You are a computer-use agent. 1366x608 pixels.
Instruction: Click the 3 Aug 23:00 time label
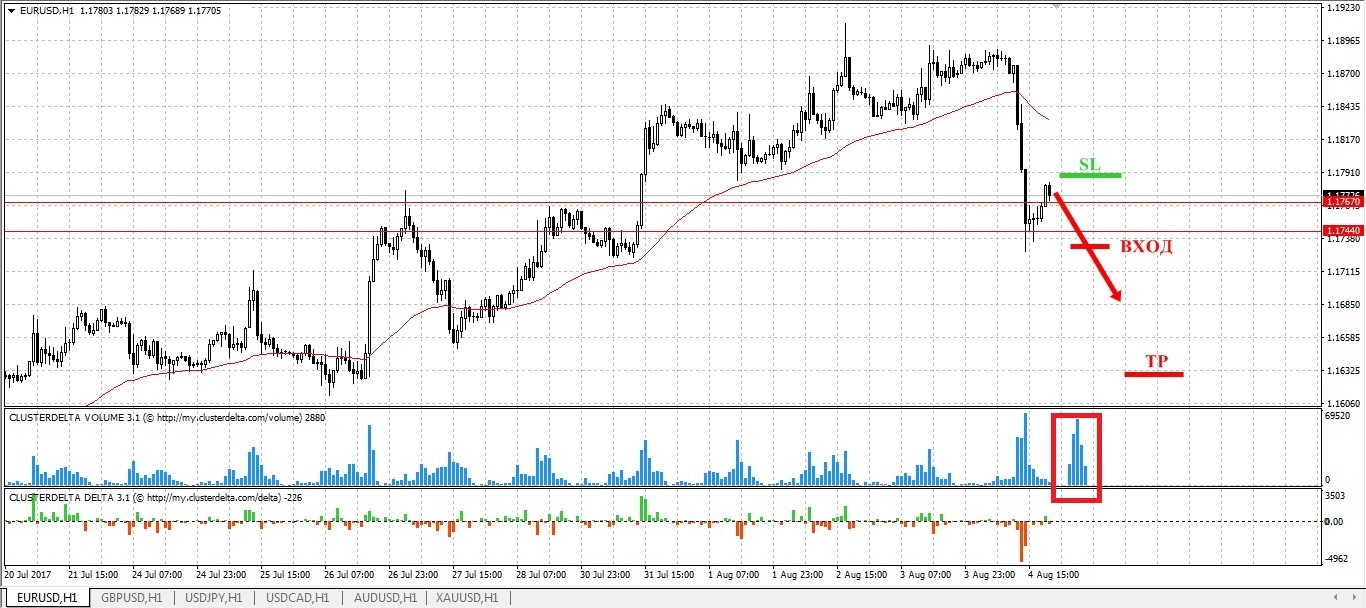click(x=989, y=575)
